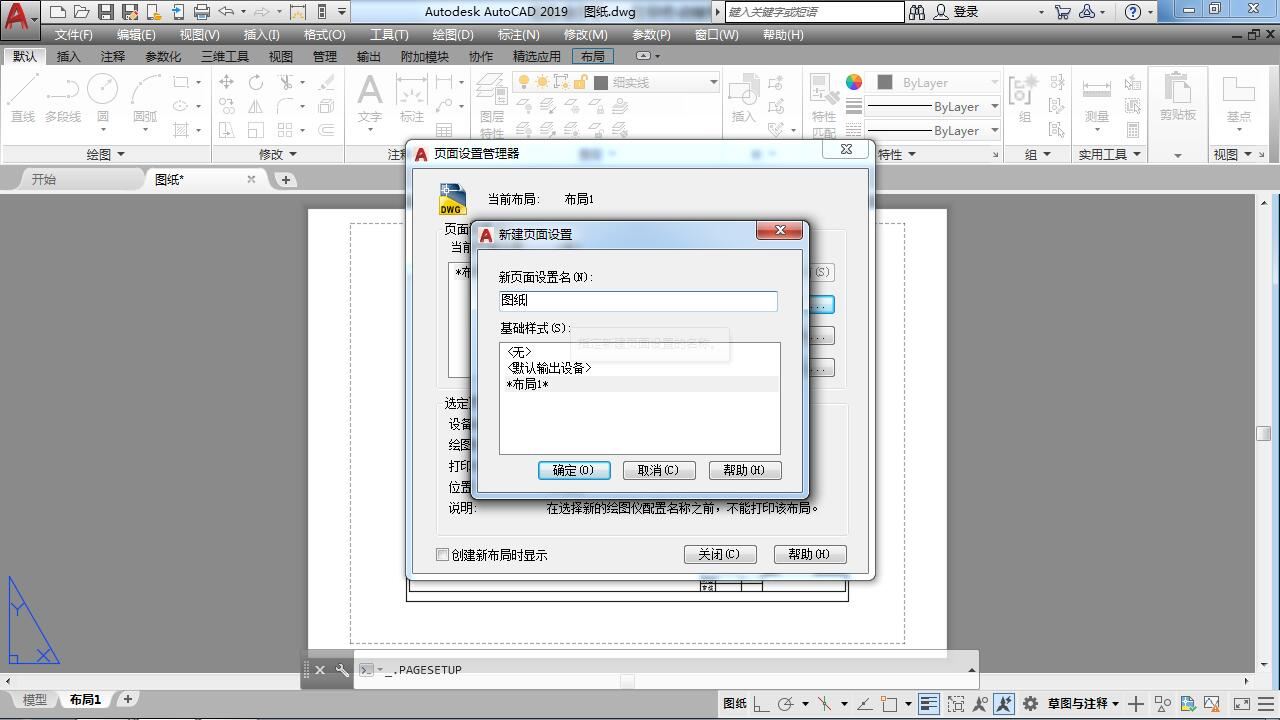The height and width of the screenshot is (720, 1280).
Task: Click 取消(C) button in new page setup
Action: coord(658,470)
